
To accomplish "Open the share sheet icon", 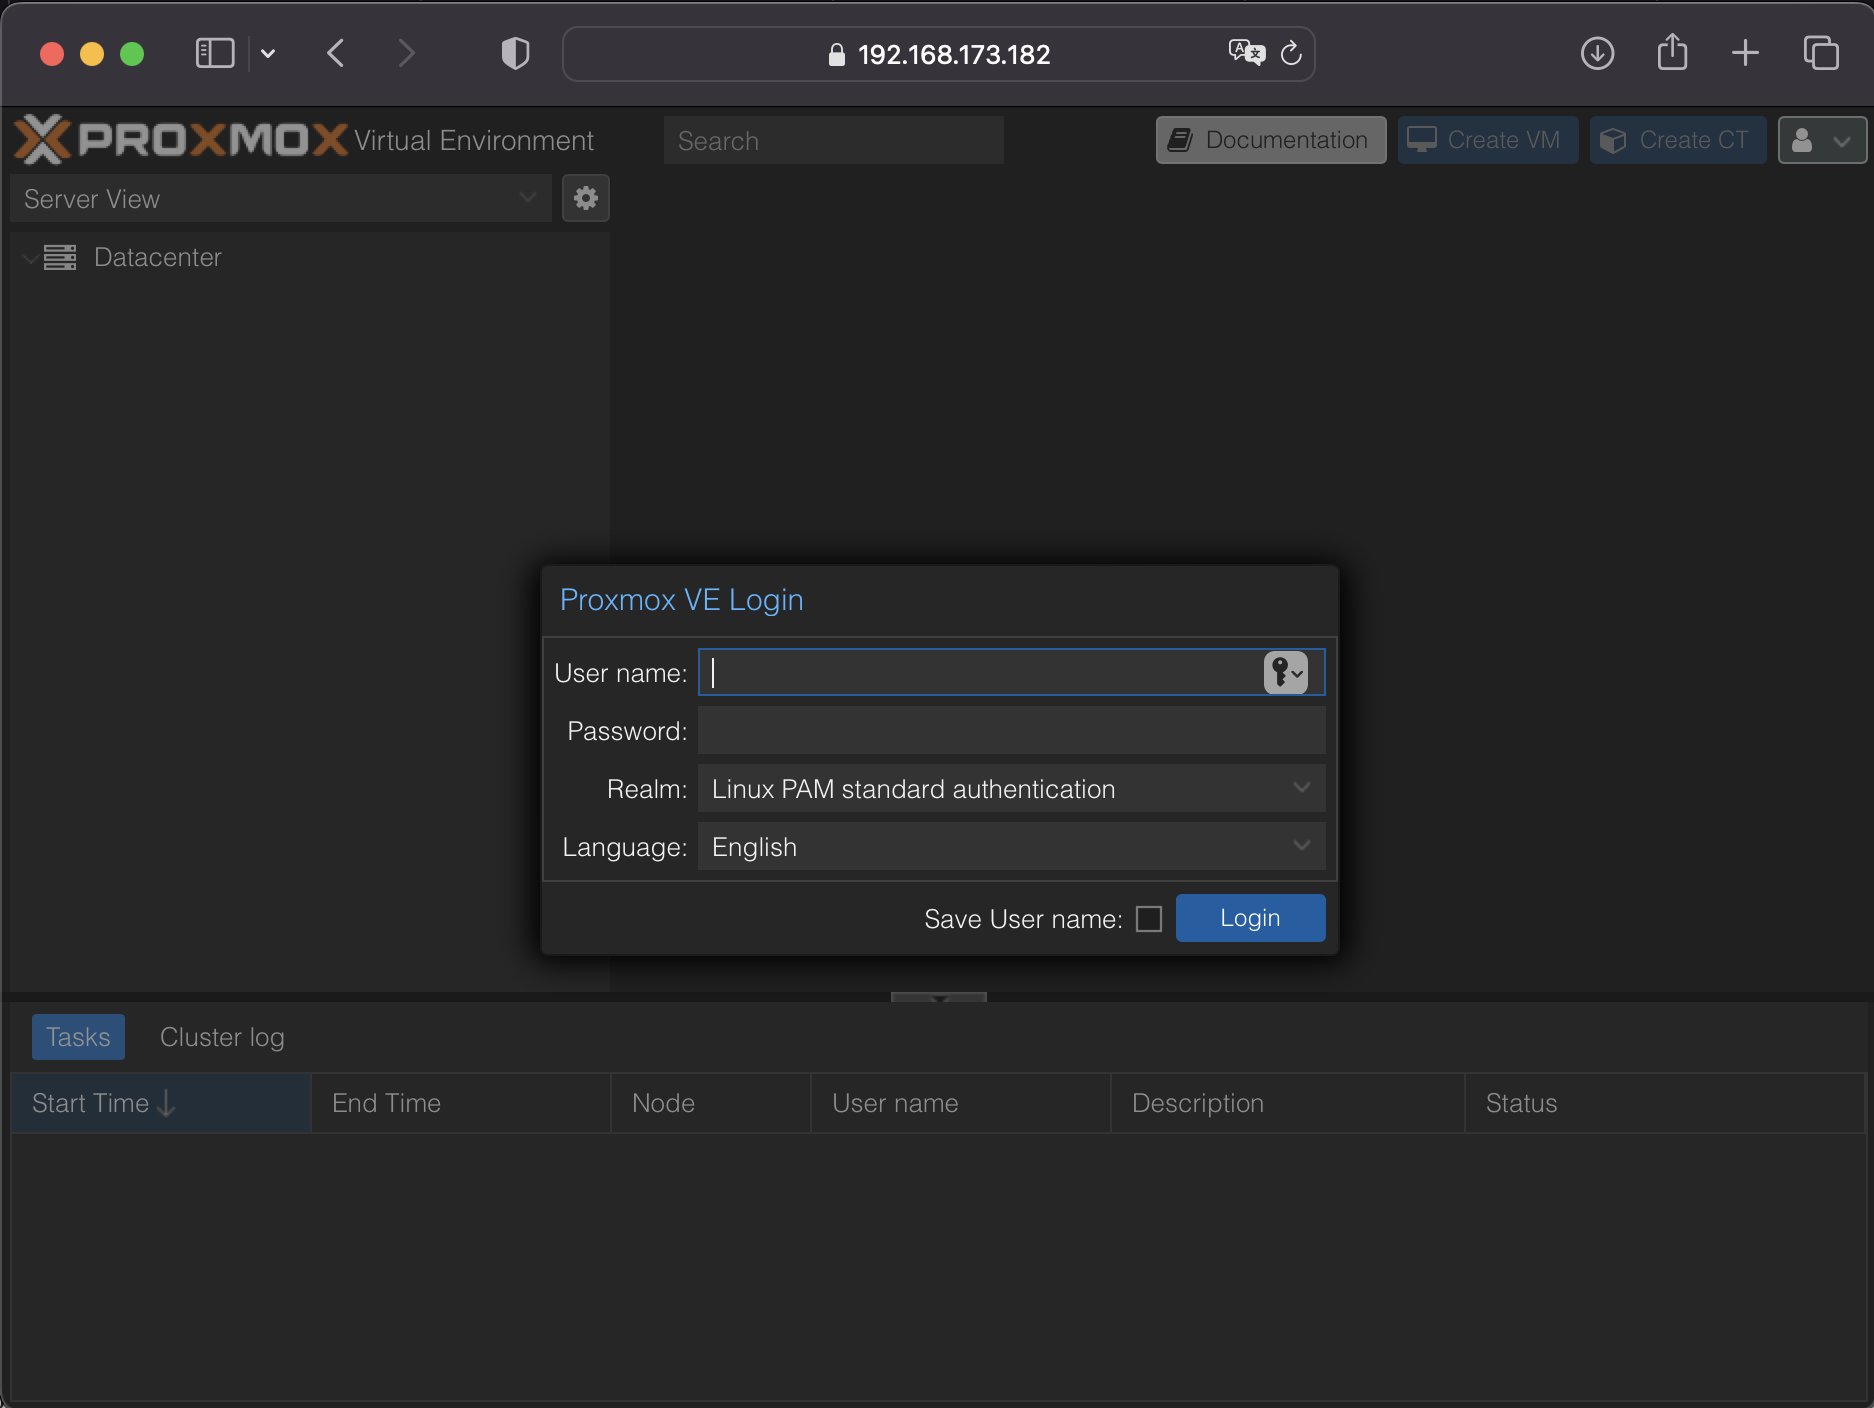I will pyautogui.click(x=1672, y=52).
